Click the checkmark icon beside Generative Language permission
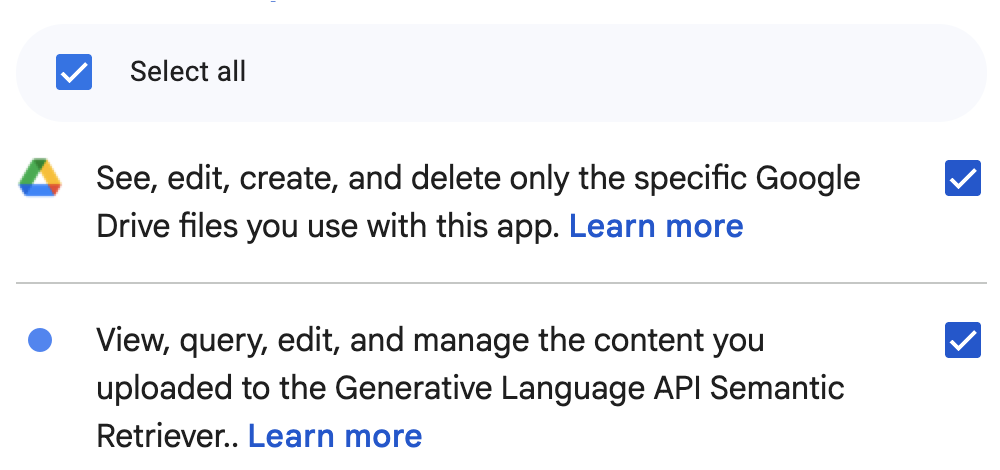The width and height of the screenshot is (1000, 470). 962,341
